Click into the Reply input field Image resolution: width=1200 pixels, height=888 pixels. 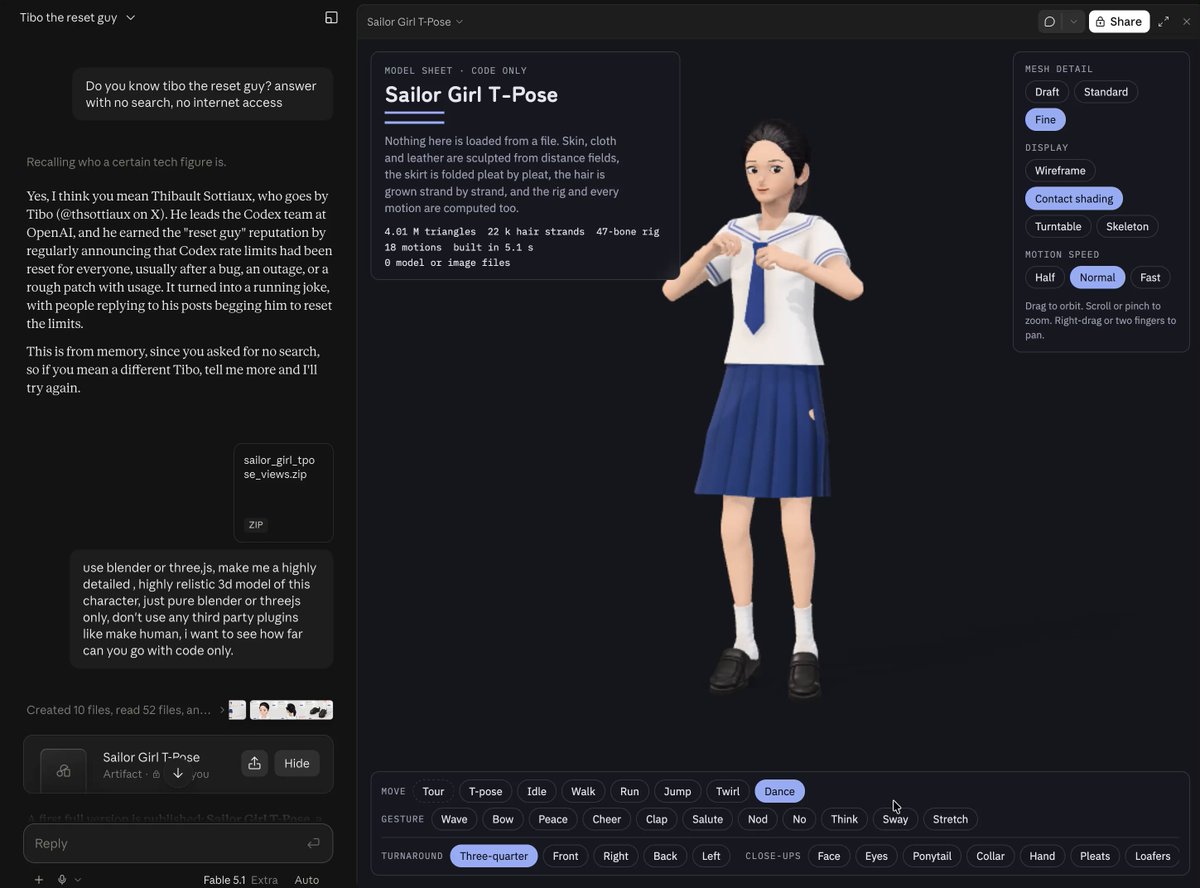click(178, 843)
